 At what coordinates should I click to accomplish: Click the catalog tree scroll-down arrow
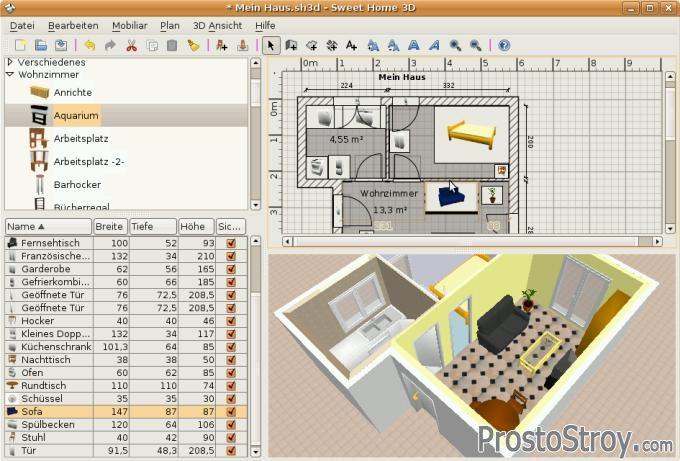click(x=255, y=204)
